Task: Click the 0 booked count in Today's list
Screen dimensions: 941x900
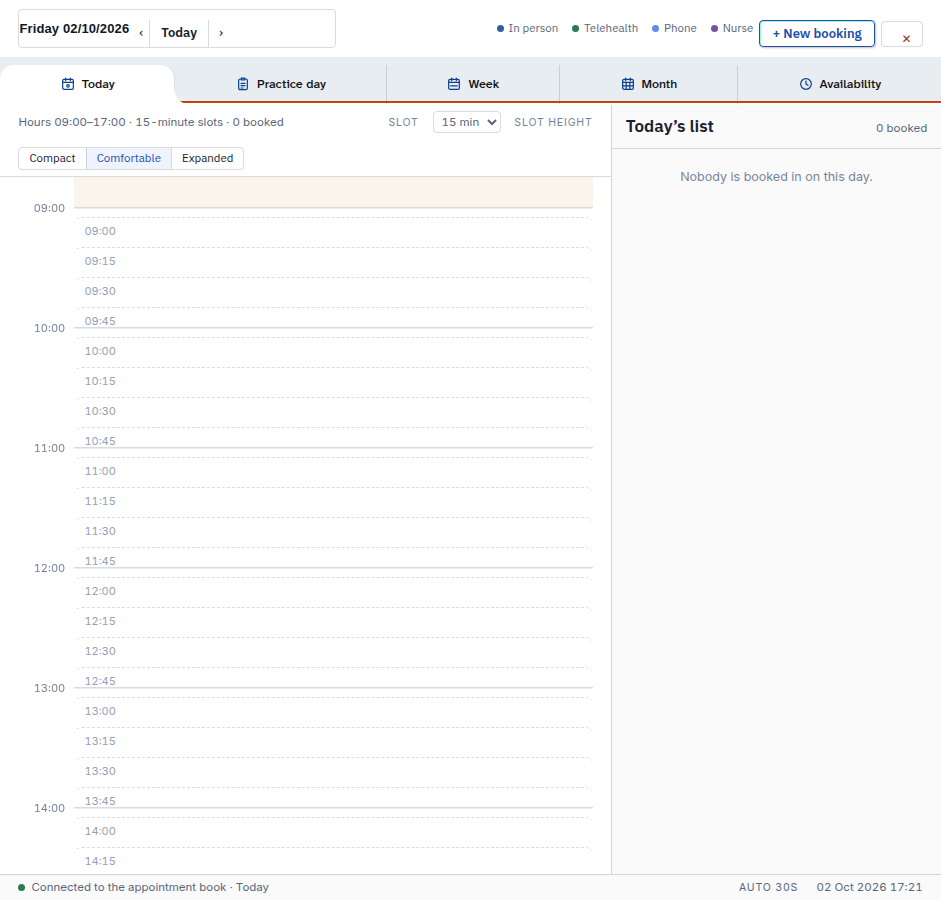Action: point(901,128)
